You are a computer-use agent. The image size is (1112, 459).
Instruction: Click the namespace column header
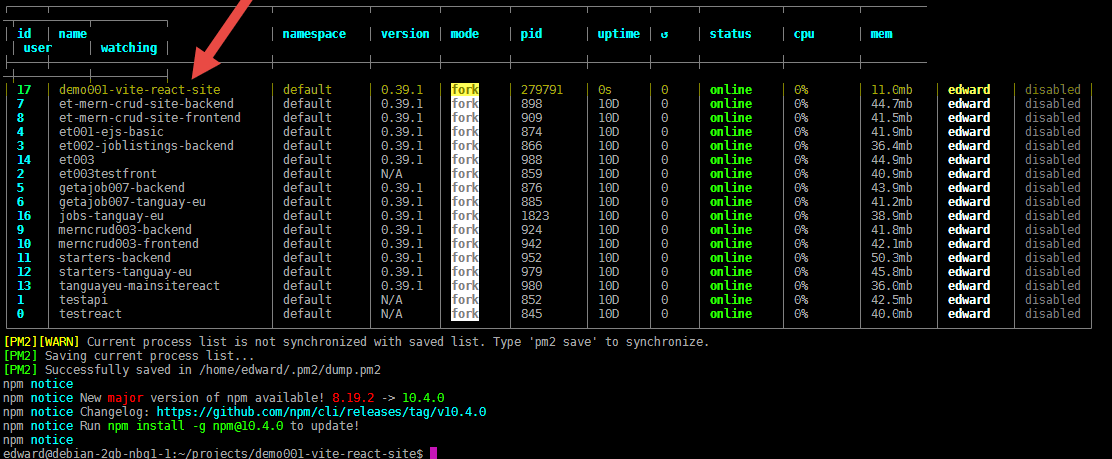tap(314, 34)
